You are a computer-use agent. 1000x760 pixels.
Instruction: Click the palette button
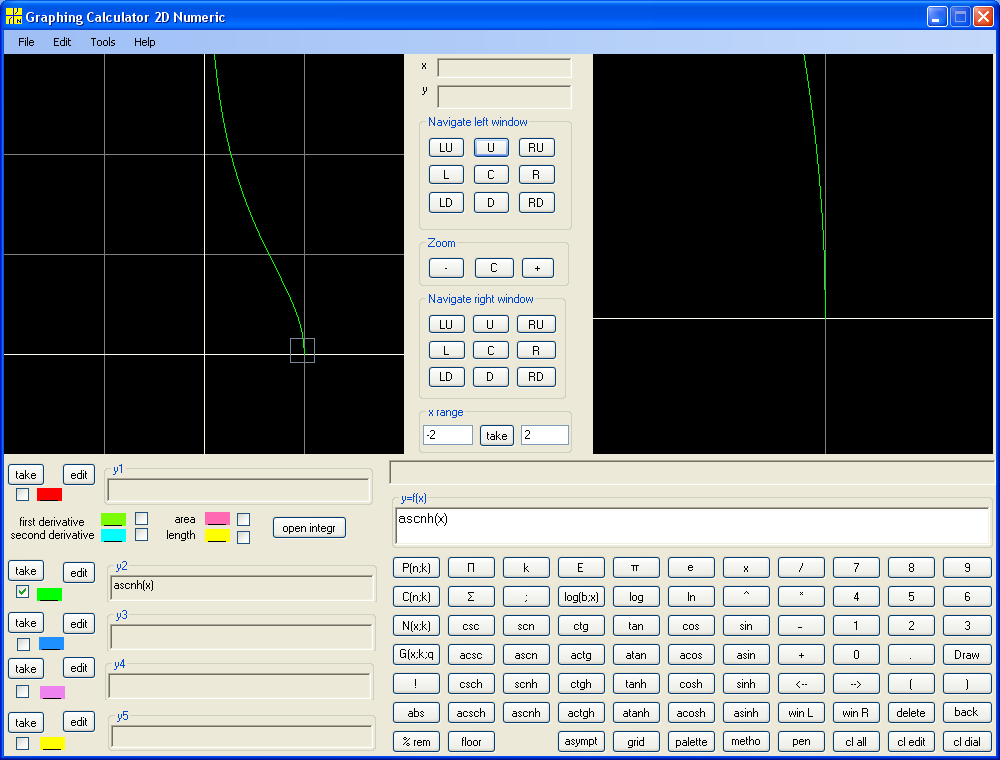691,742
